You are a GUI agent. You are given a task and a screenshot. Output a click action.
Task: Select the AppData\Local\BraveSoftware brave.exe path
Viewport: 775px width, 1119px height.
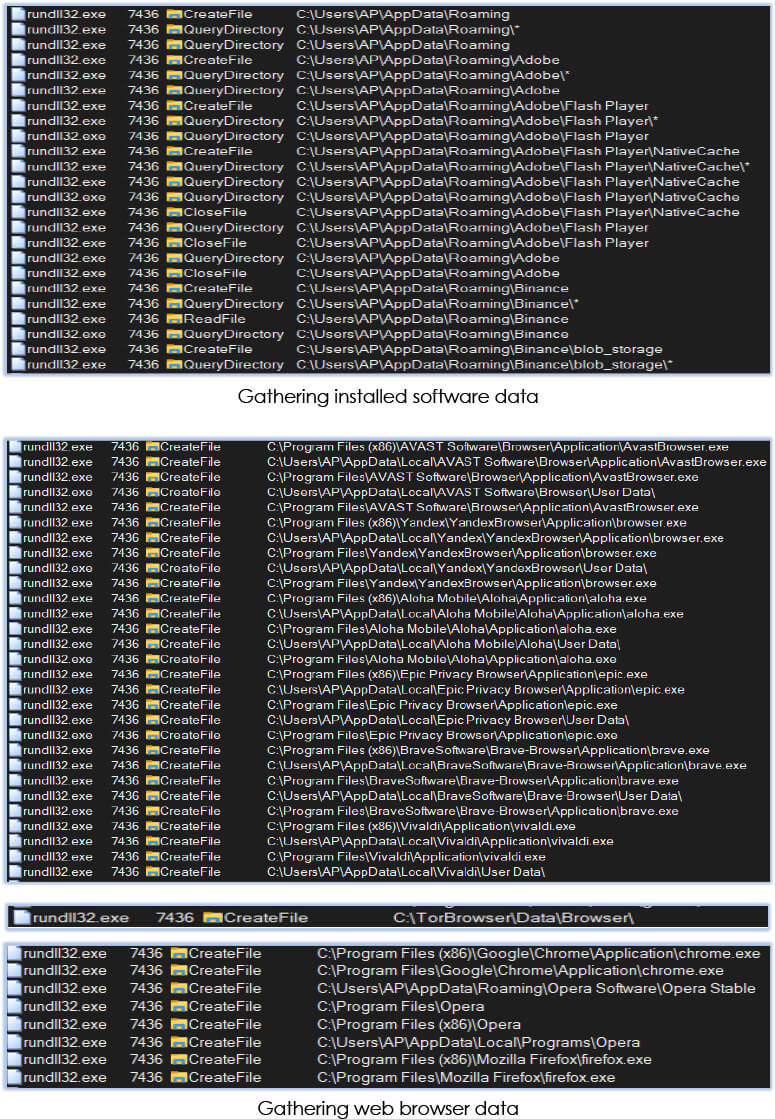tap(507, 766)
